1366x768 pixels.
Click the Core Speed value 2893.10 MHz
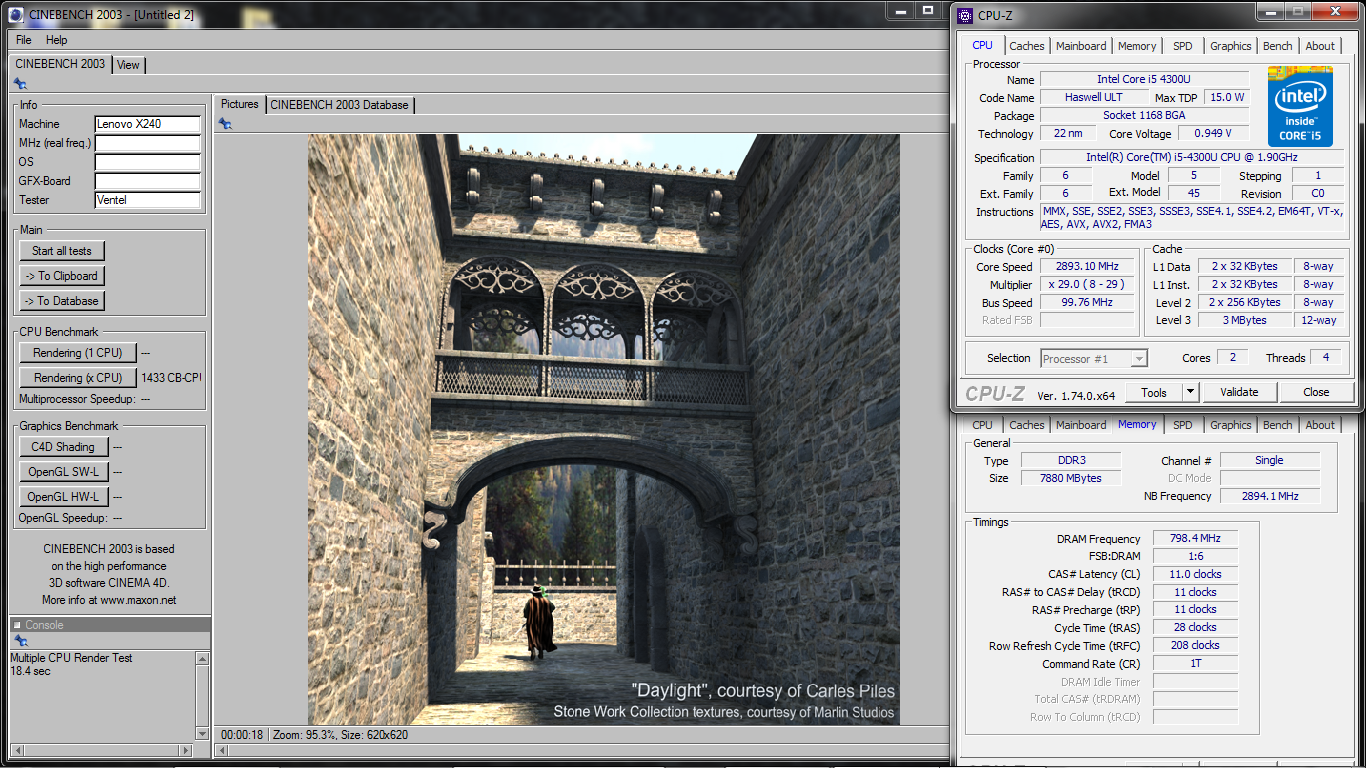point(1087,266)
